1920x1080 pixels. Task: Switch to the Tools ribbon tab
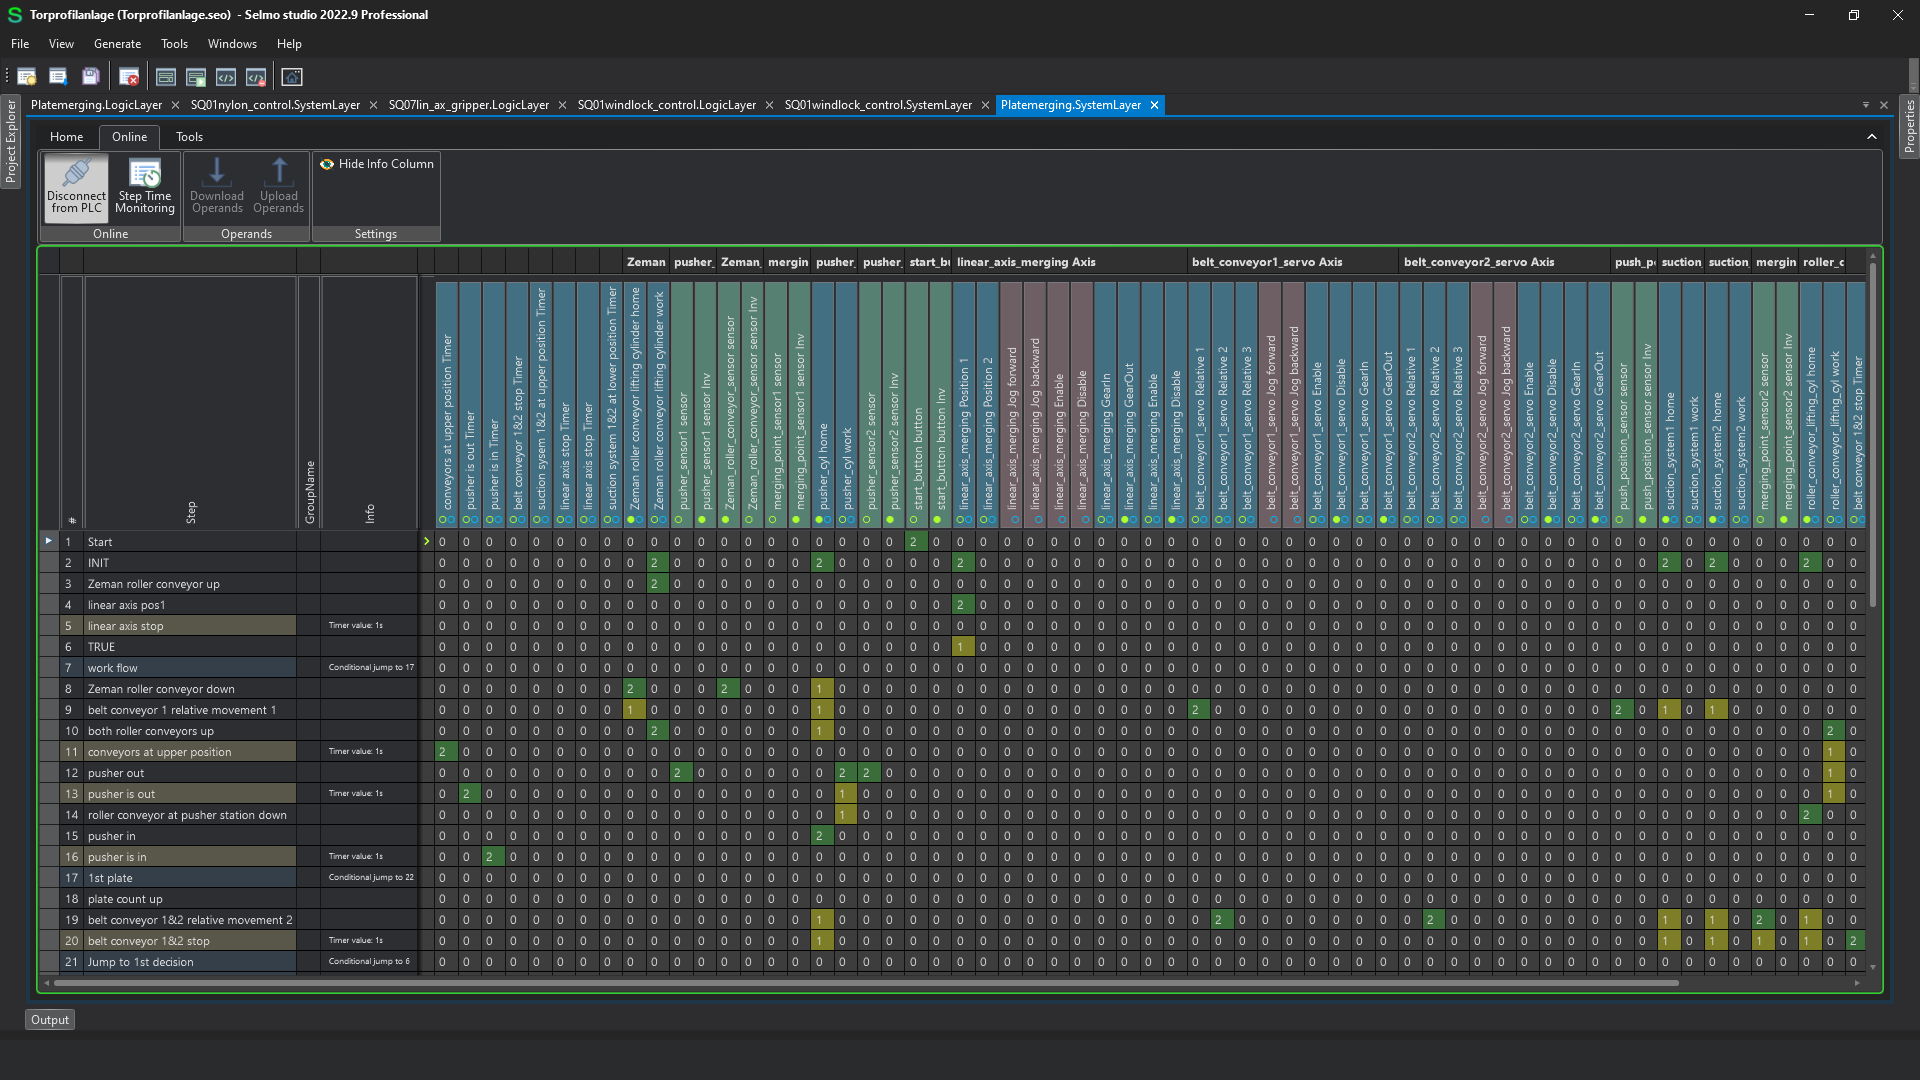point(189,137)
